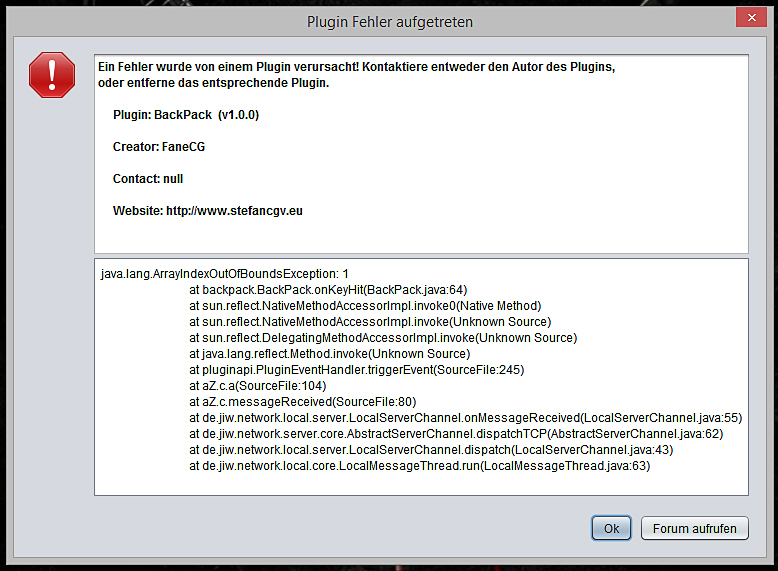The image size is (778, 571).
Task: Select the java.lang.reflect.Method.invoke line
Action: tap(329, 353)
